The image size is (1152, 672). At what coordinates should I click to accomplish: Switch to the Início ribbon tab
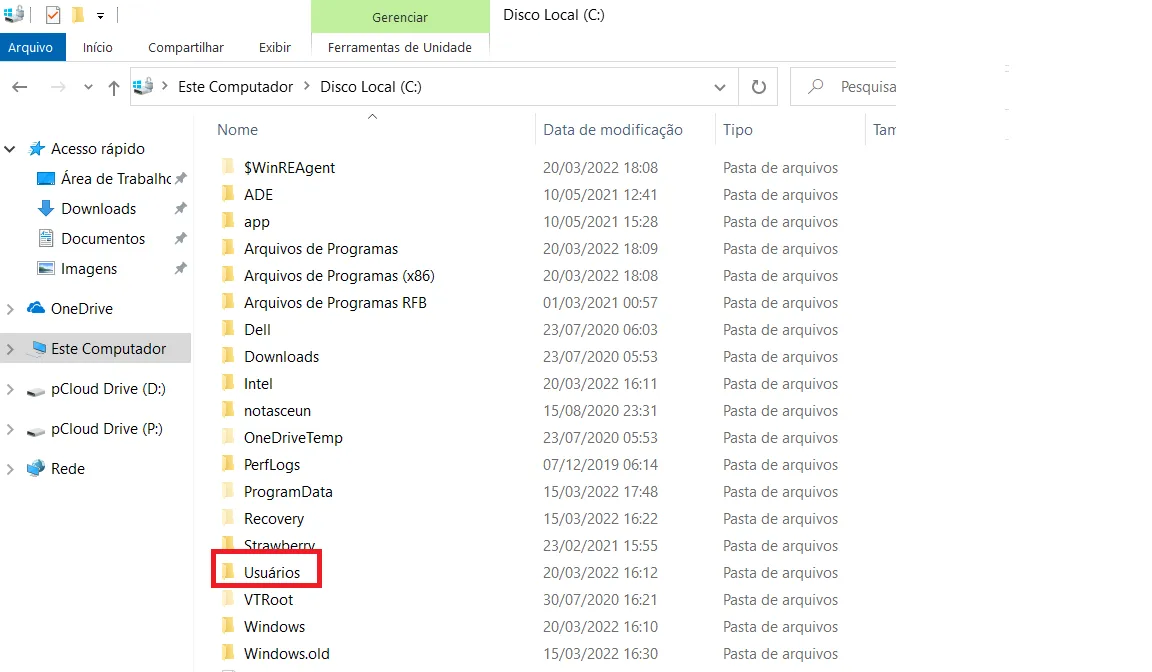coord(98,48)
